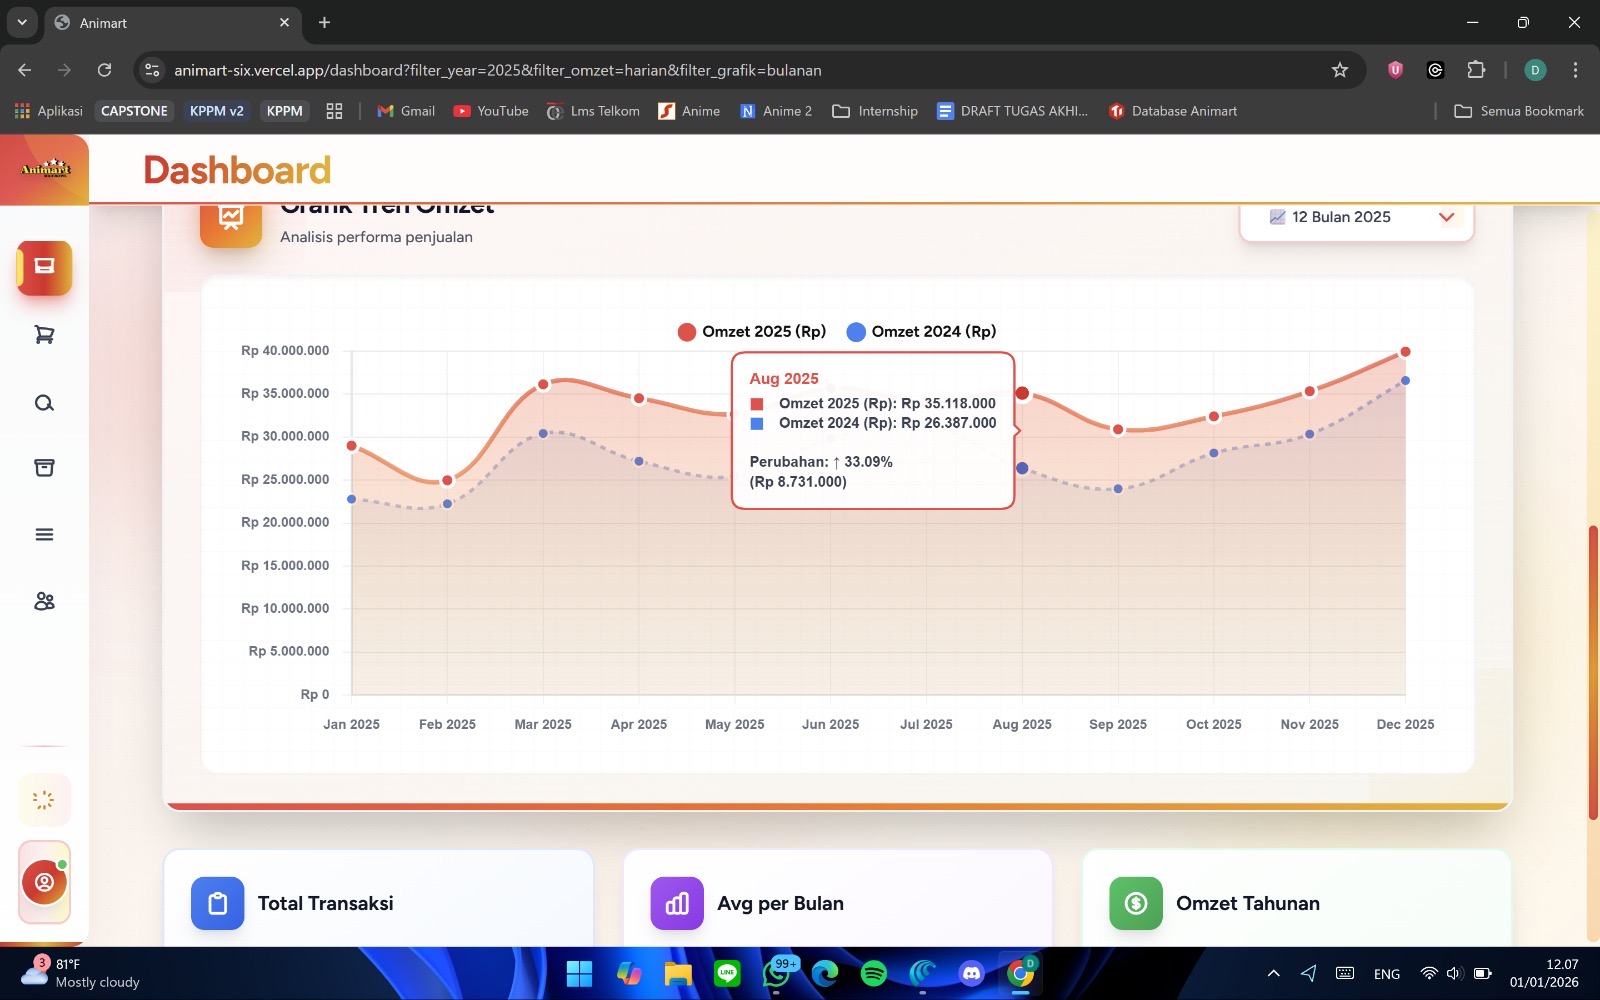The height and width of the screenshot is (1000, 1600).
Task: Open the weather widget Mostly cloudy
Action: [80, 973]
